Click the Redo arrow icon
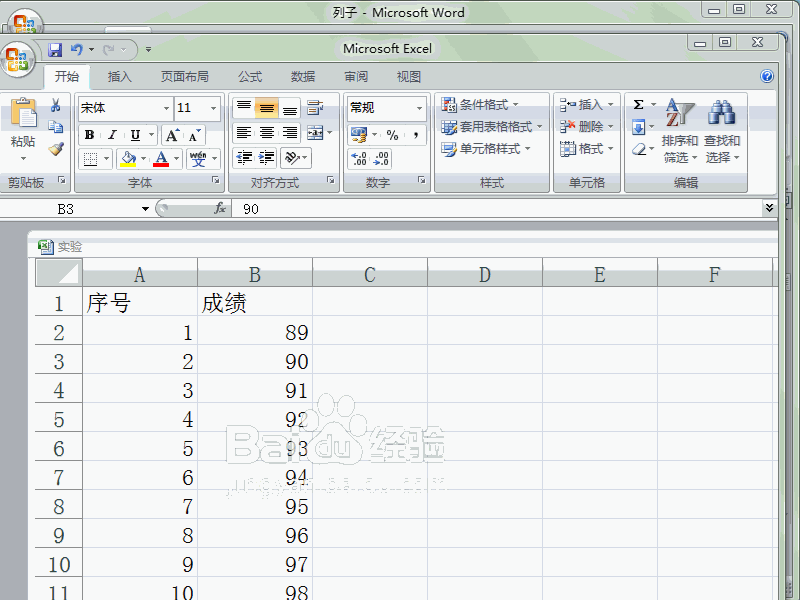Viewport: 800px width, 600px height. [x=109, y=49]
